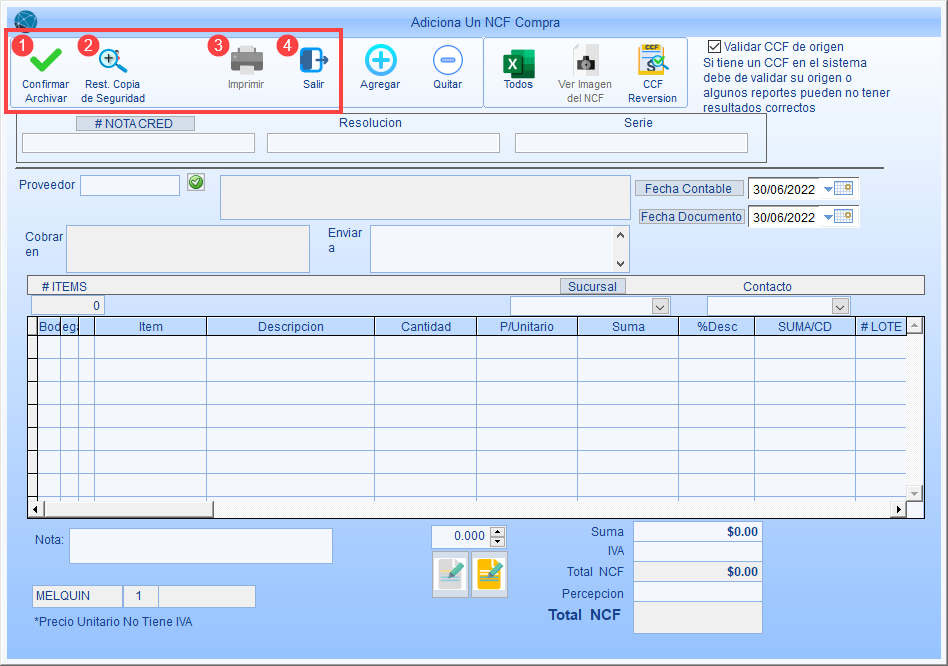
Task: Click the Fecha Documento label button
Action: pyautogui.click(x=692, y=216)
